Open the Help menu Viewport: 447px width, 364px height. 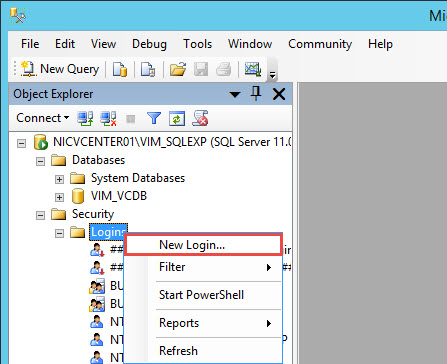[380, 44]
